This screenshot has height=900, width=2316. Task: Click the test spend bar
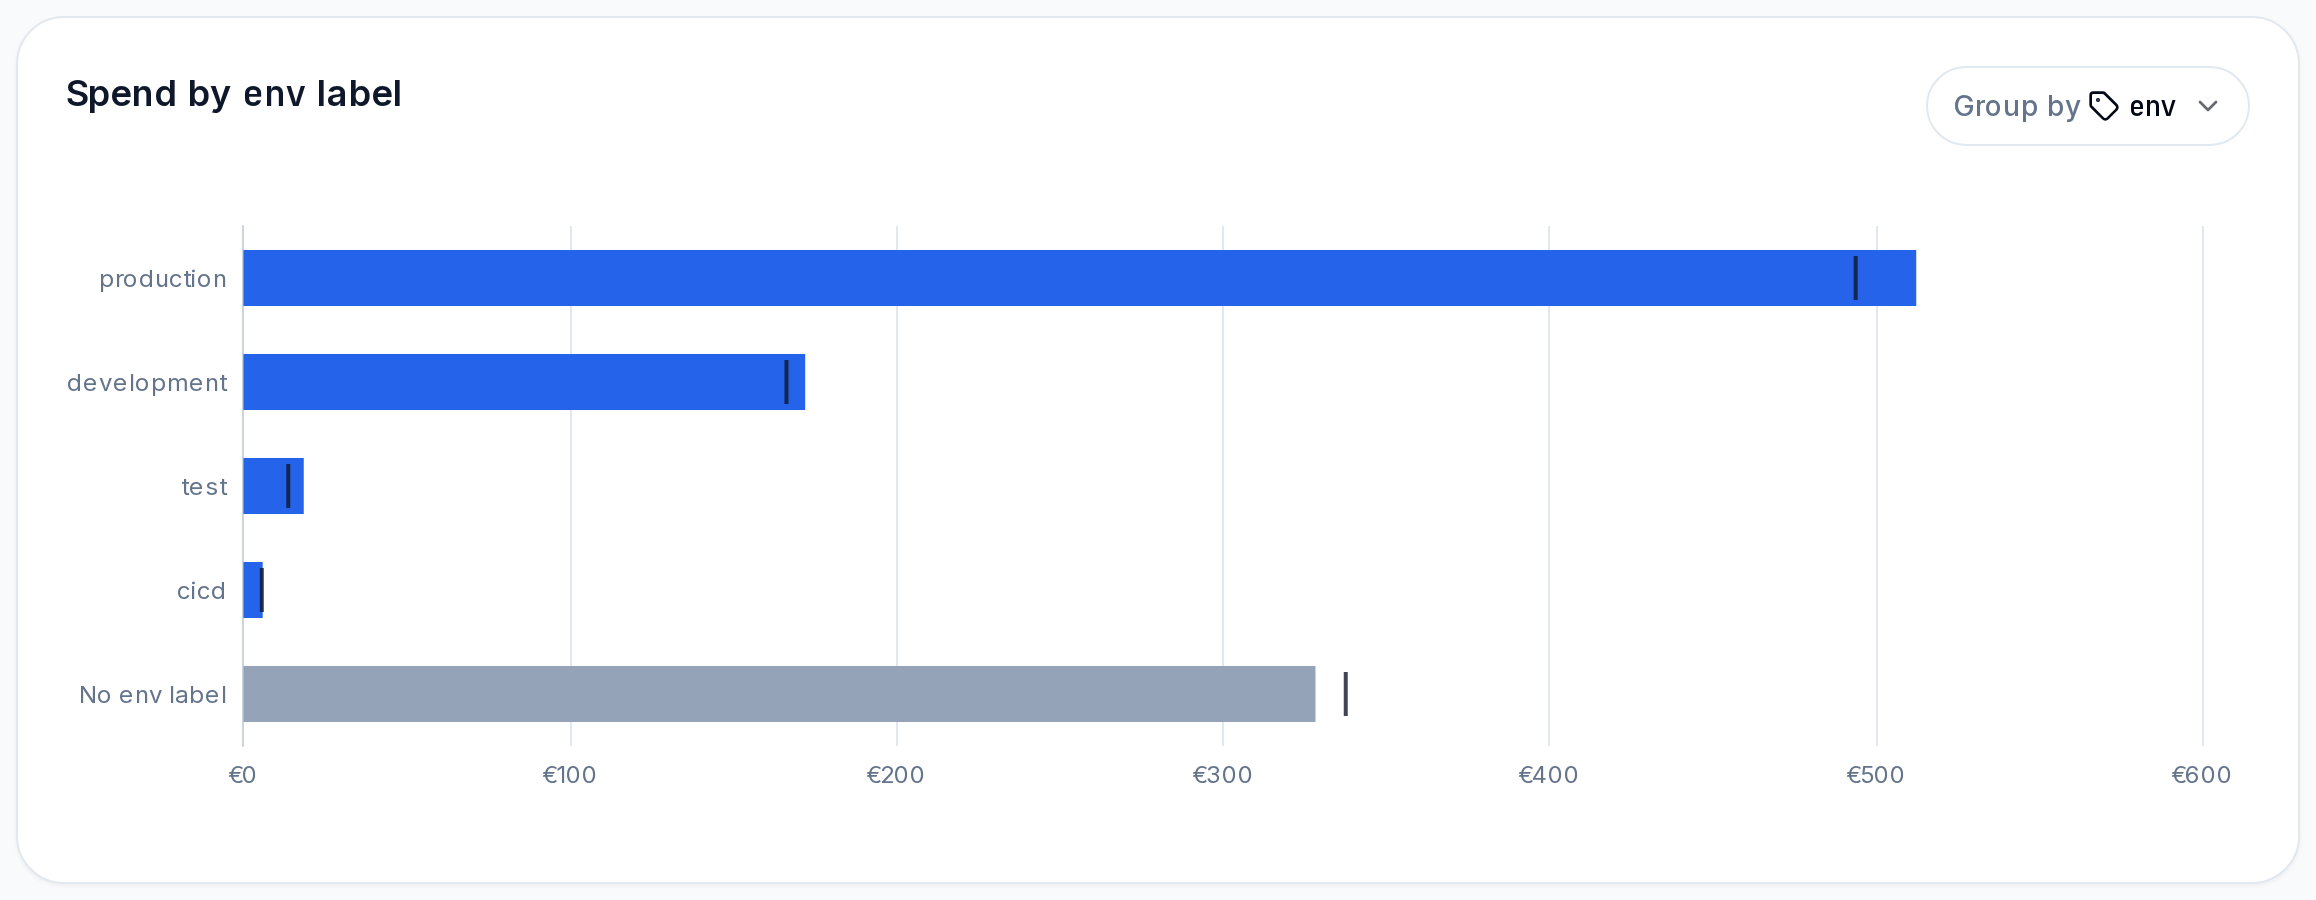[x=274, y=486]
